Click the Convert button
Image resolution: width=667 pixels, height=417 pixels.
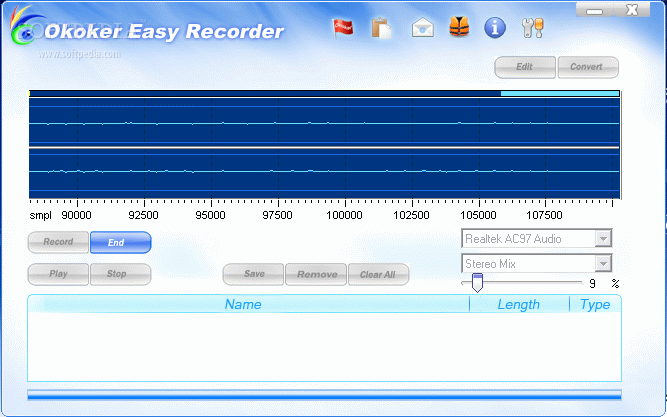coord(588,67)
